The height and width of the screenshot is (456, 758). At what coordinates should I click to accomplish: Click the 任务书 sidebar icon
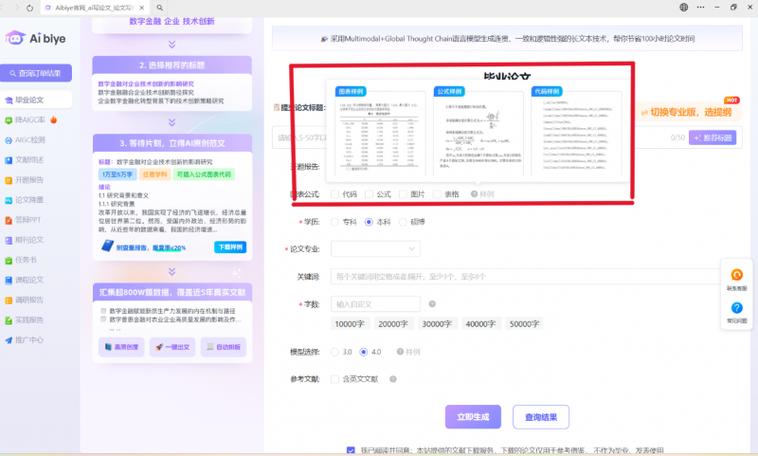point(8,260)
